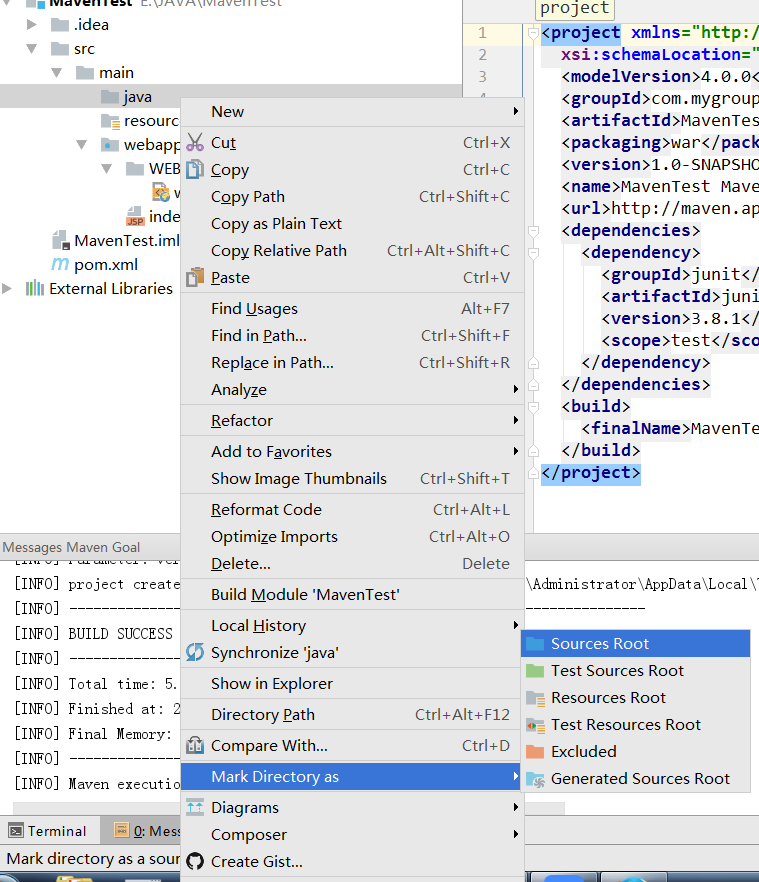Fold the build tag in editor
Image resolution: width=759 pixels, height=882 pixels.
(533, 406)
